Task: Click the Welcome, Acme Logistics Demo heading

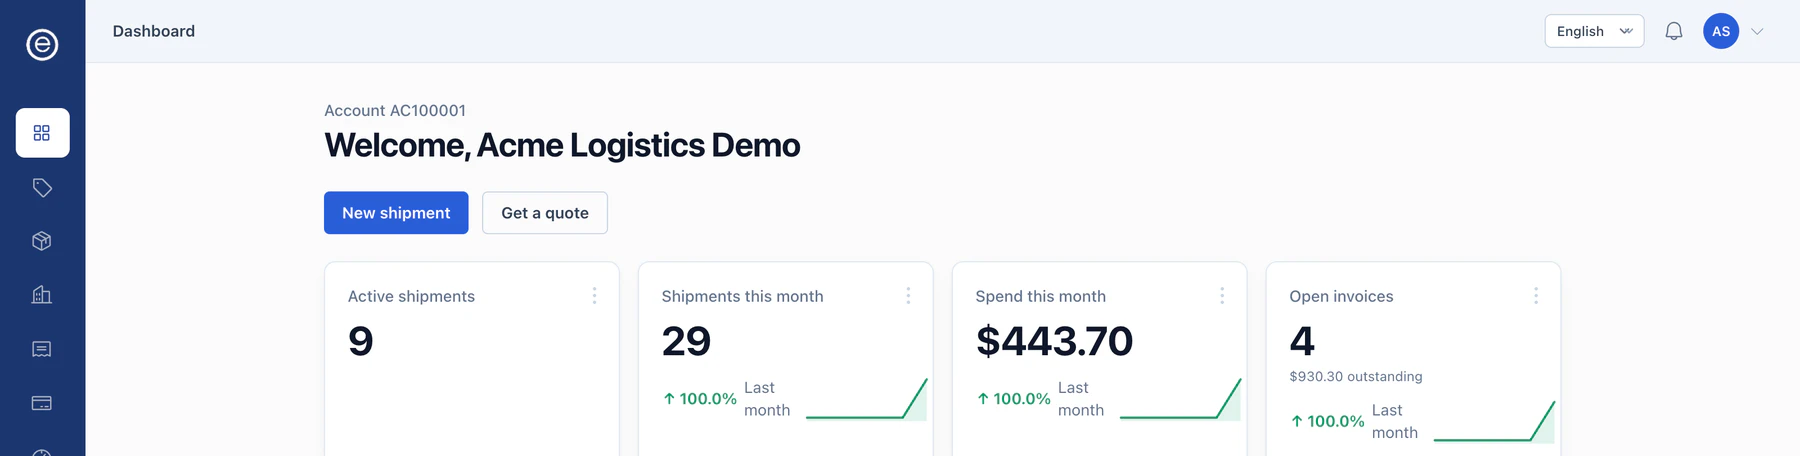Action: tap(562, 145)
